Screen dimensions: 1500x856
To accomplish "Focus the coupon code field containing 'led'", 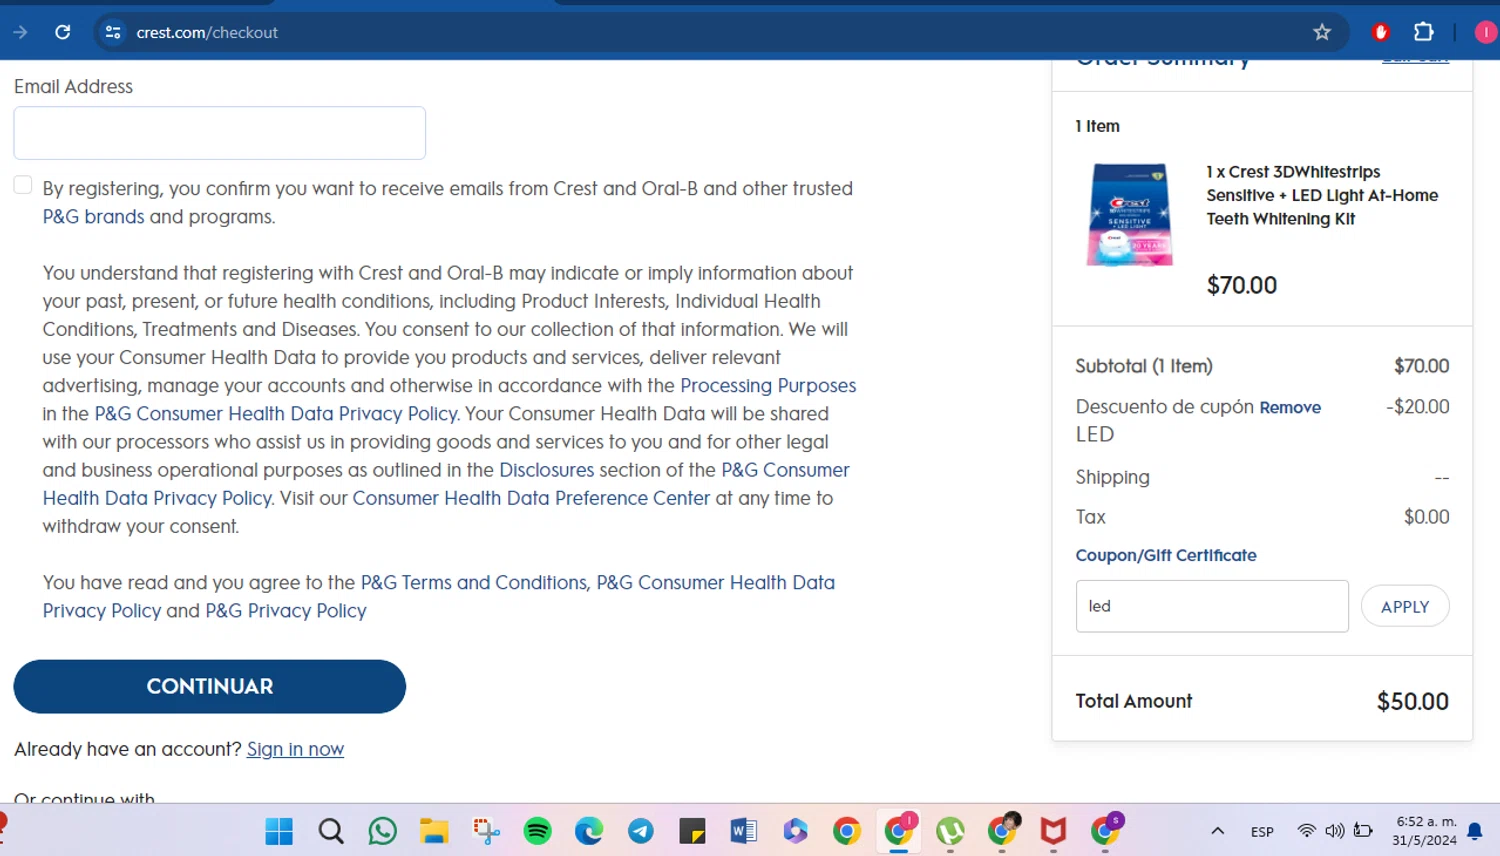I will (1212, 606).
